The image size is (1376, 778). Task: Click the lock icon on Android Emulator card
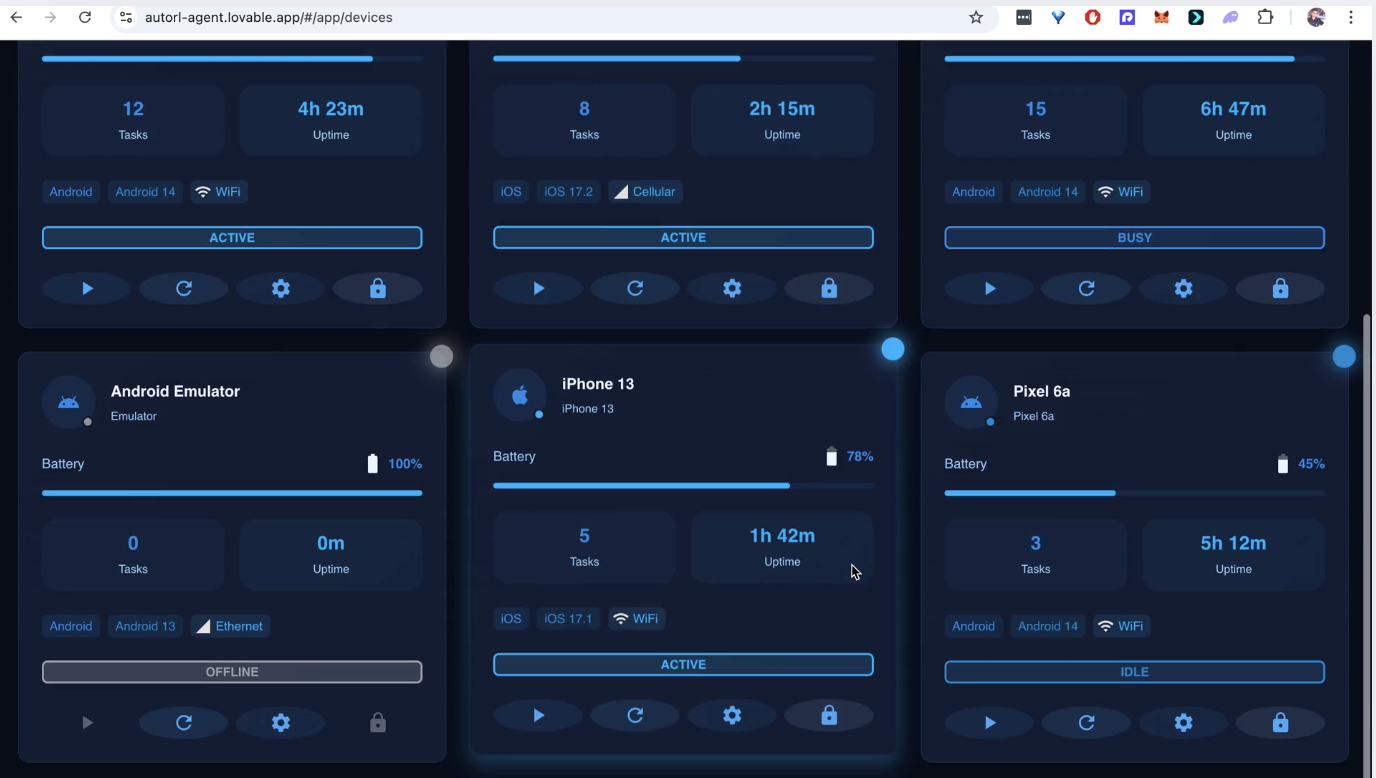(x=378, y=722)
